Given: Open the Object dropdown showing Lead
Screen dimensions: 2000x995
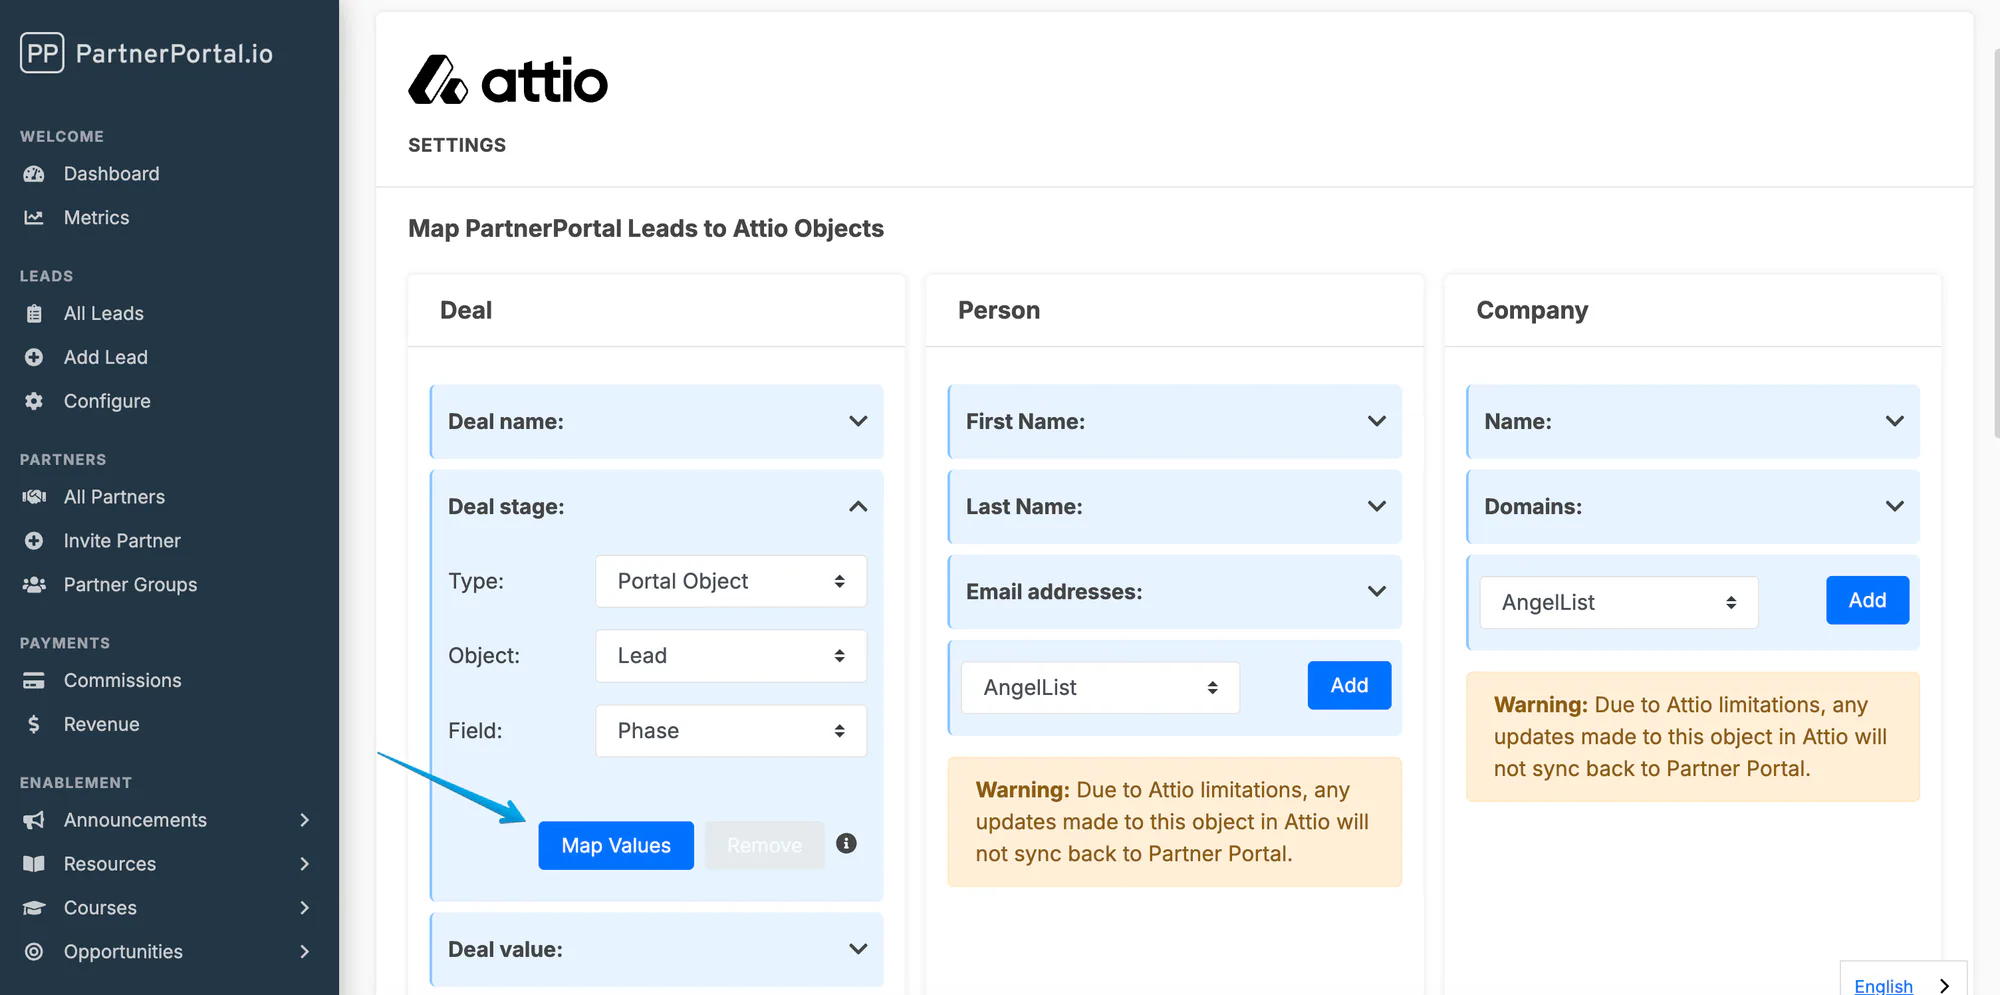Looking at the screenshot, I should click(731, 656).
